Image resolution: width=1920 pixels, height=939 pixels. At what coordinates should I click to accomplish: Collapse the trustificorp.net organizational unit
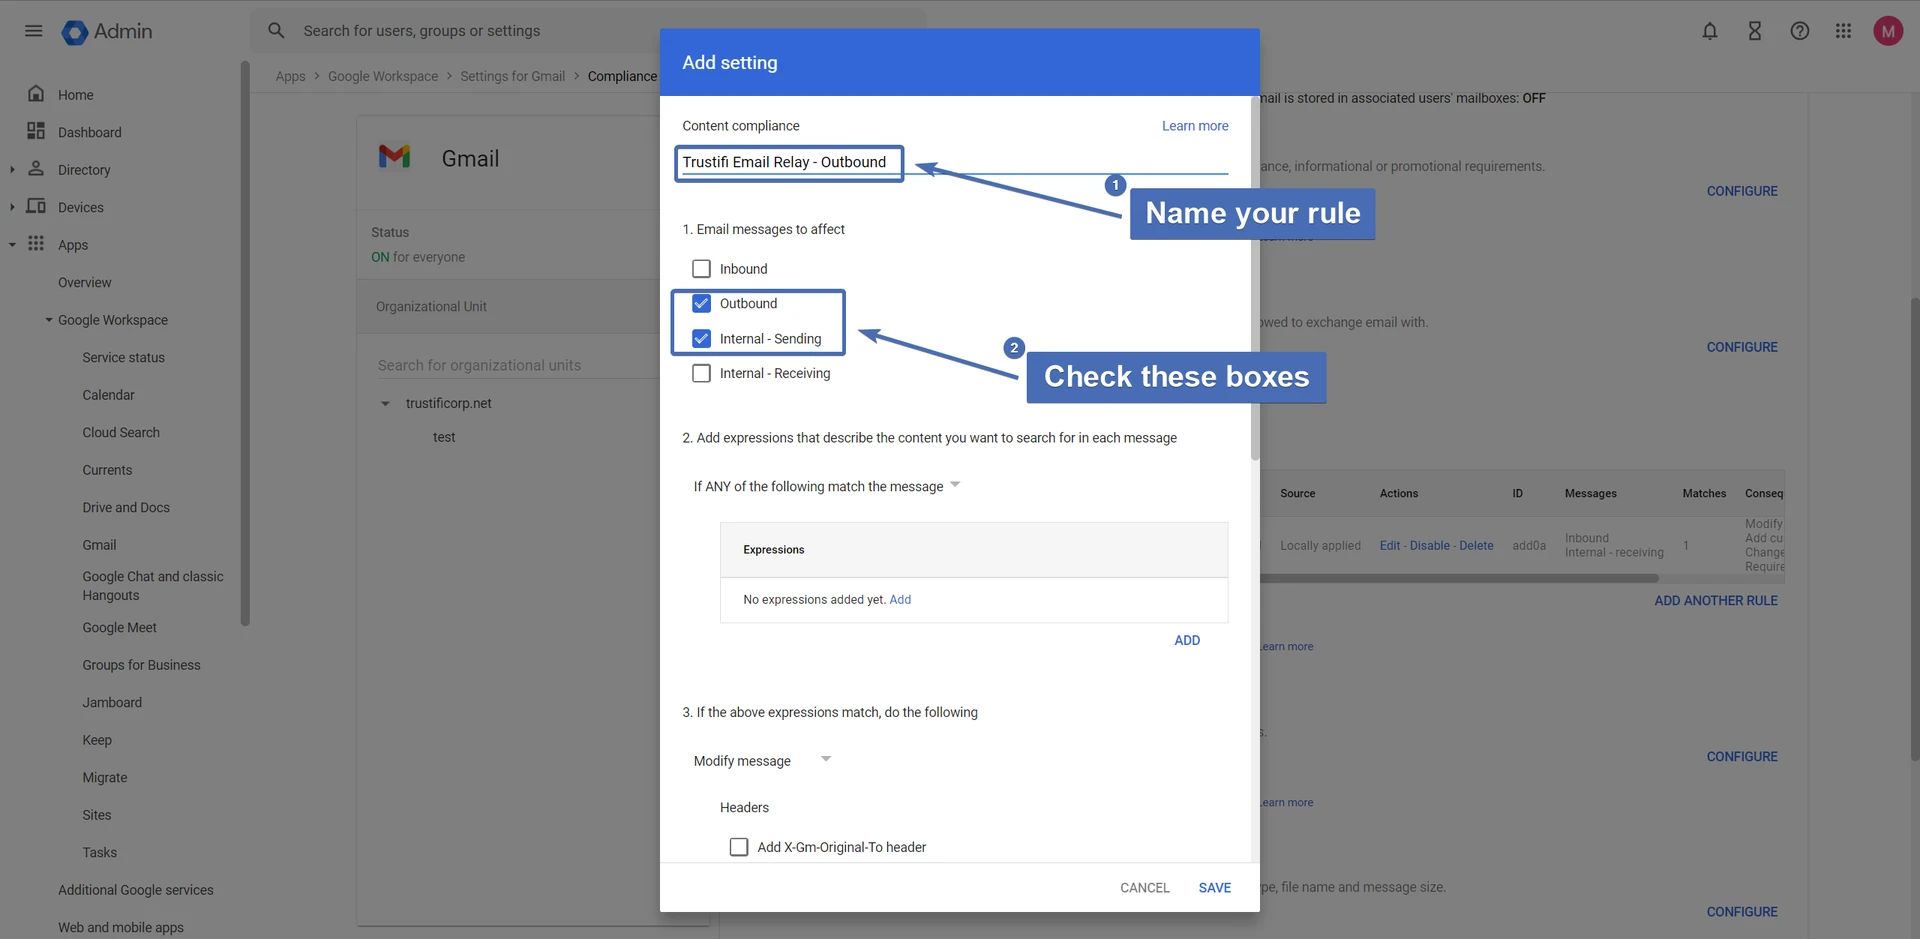[385, 403]
